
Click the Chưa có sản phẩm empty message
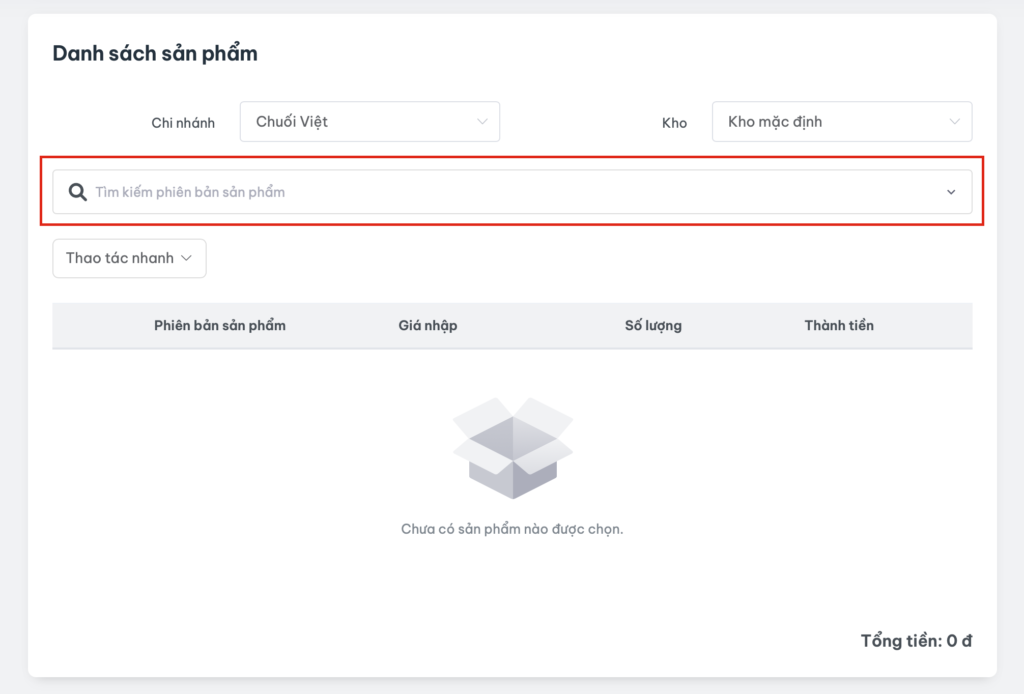point(512,529)
